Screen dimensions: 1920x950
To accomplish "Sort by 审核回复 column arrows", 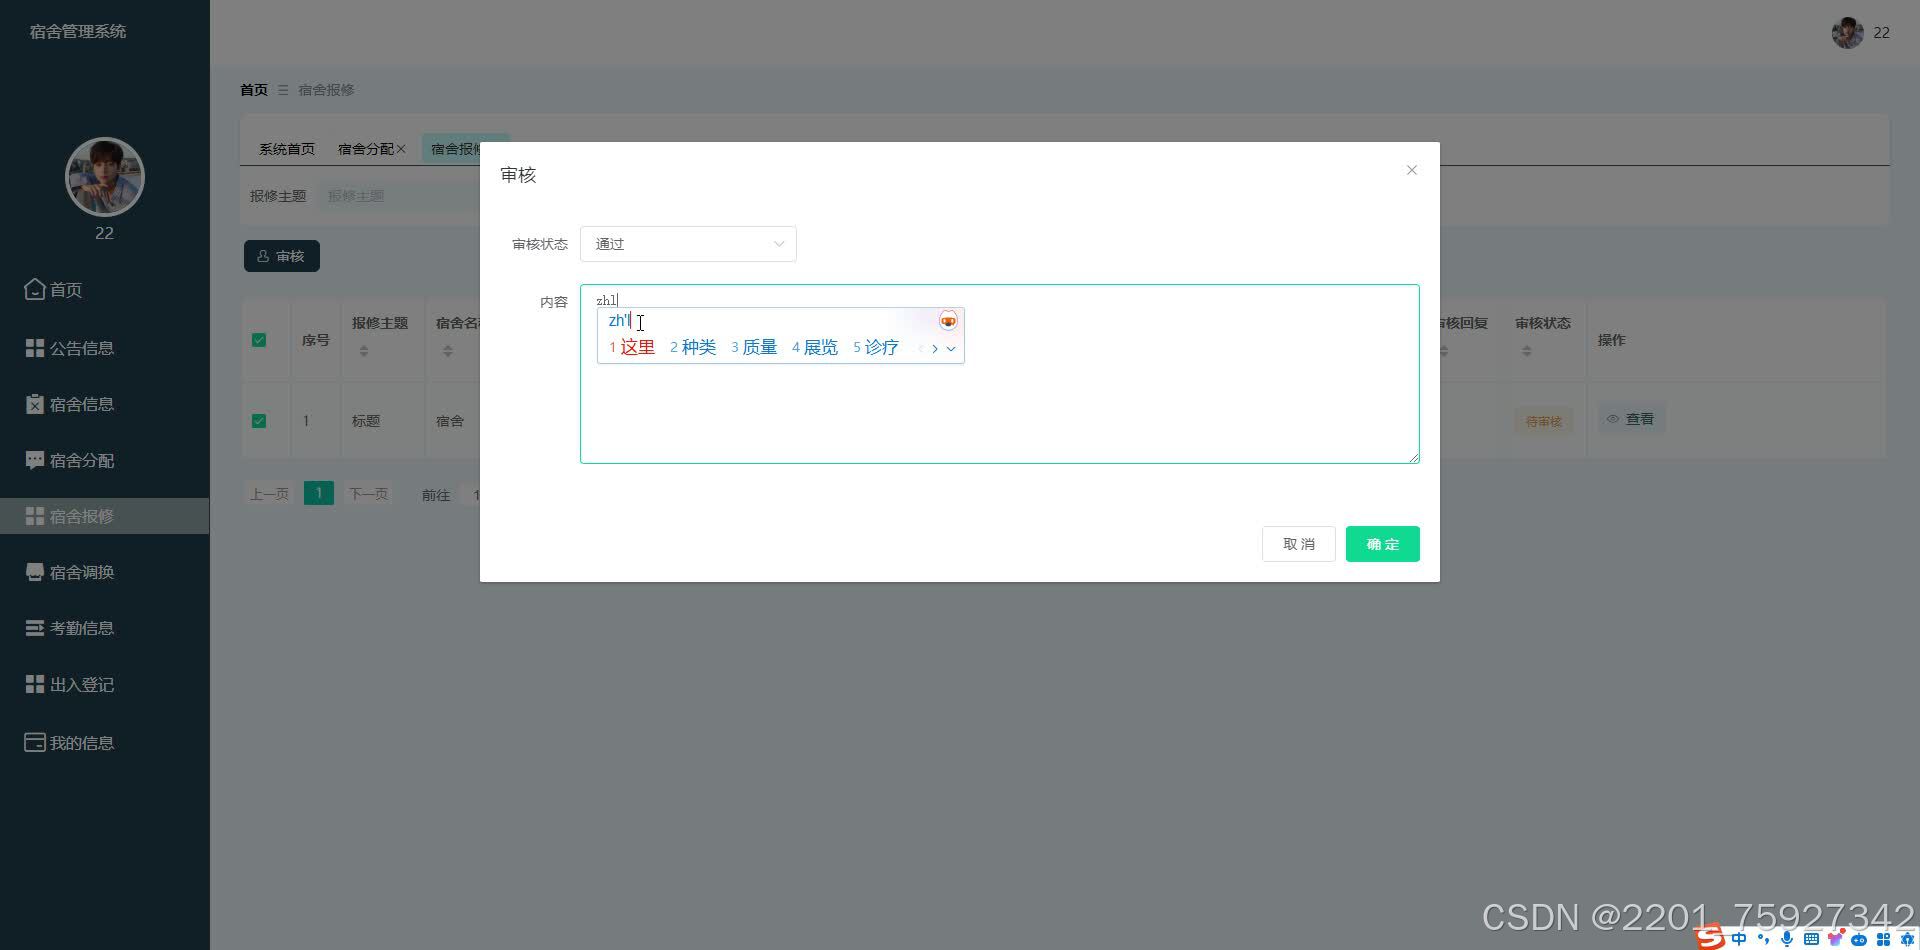I will coord(1444,351).
